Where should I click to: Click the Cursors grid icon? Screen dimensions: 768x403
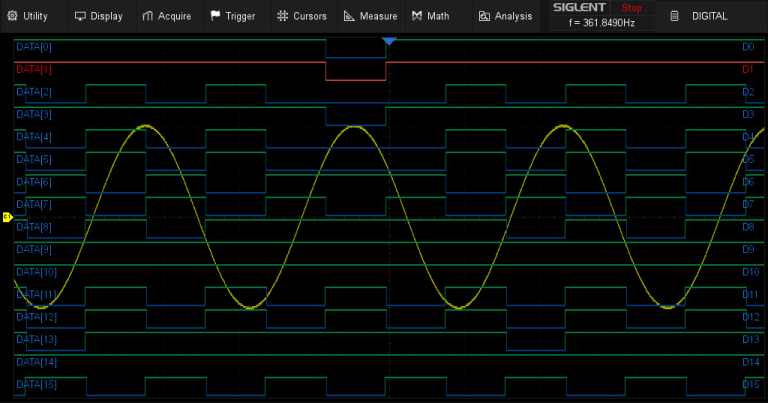283,16
